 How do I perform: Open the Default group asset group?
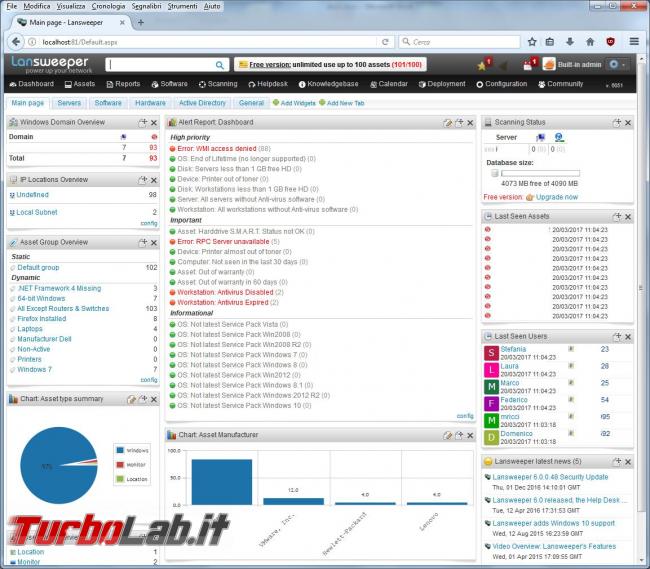pyautogui.click(x=38, y=268)
